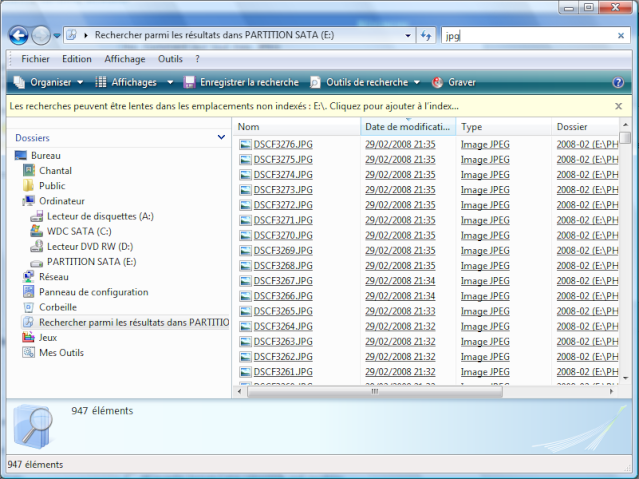Click the DSCF3268.JPG image icon
Image resolution: width=639 pixels, height=479 pixels.
(x=245, y=266)
